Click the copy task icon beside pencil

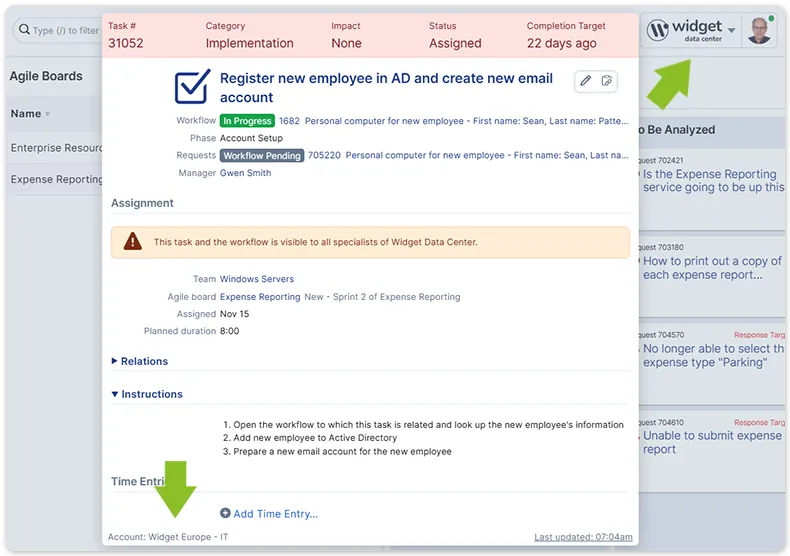pos(607,81)
